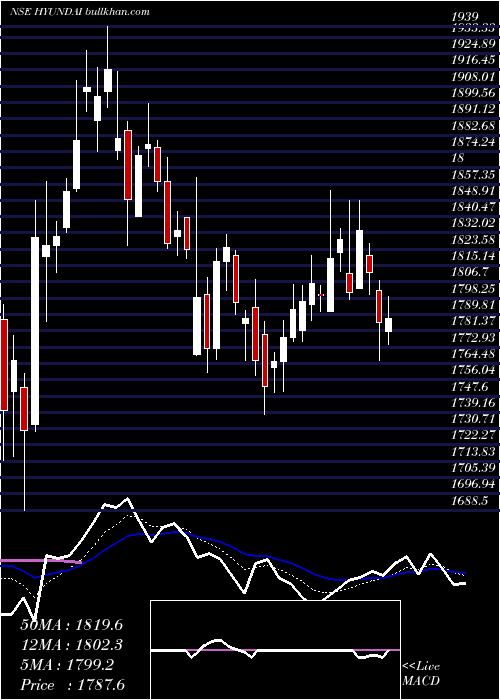
Task: Select the 50MA : 1819.6 readout
Action: coord(72,625)
